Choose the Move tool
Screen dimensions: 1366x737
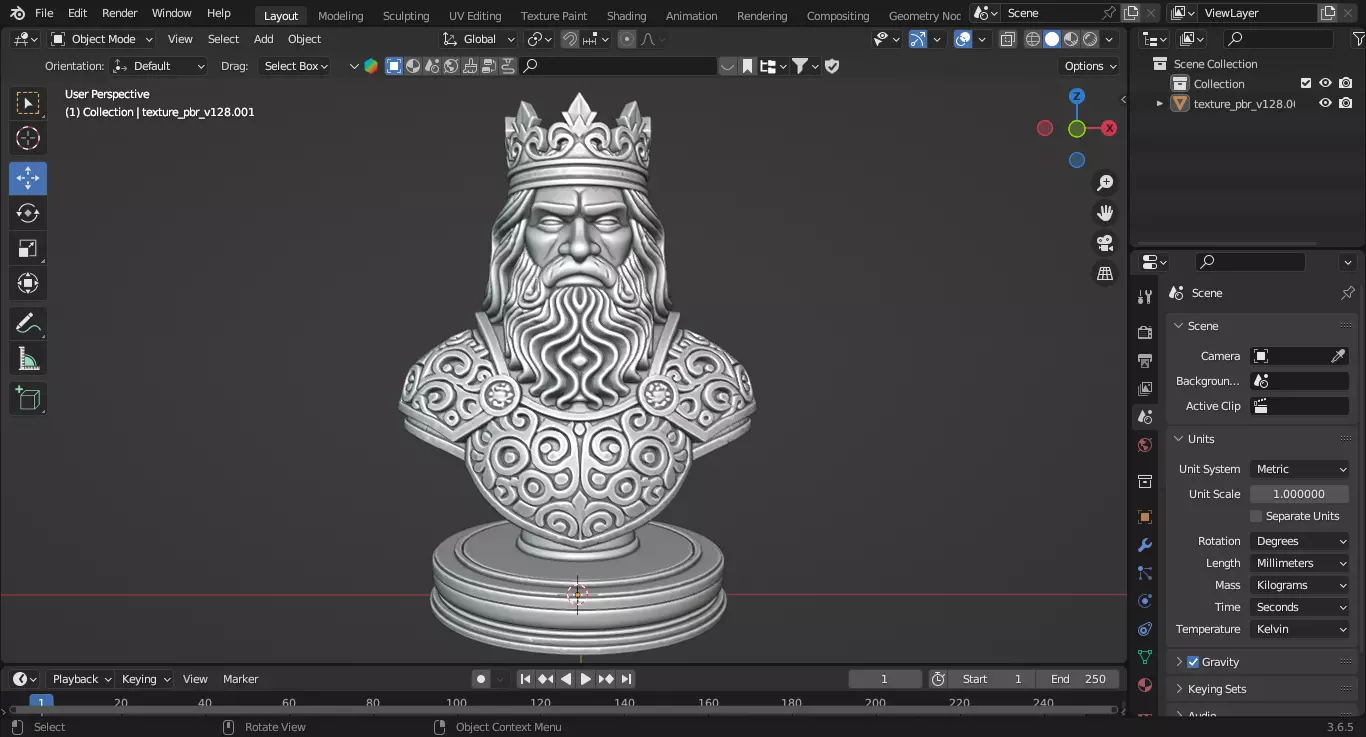[28, 178]
